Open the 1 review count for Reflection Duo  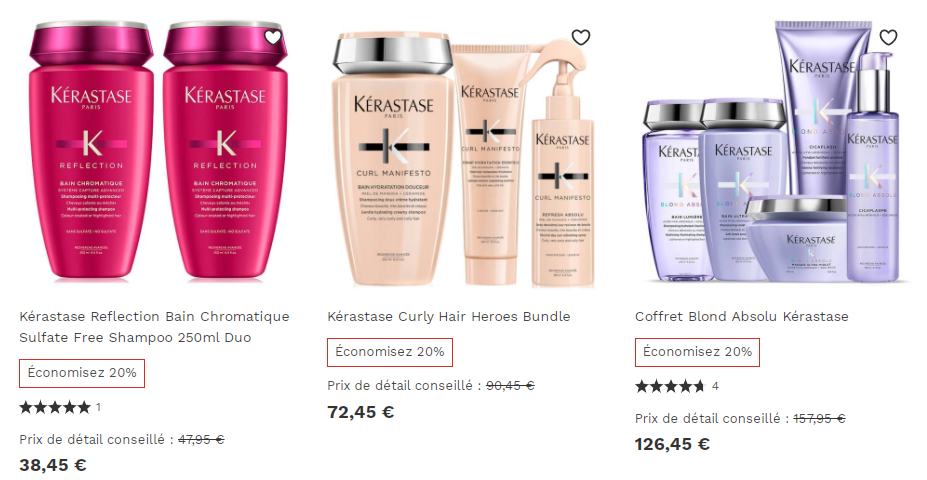[98, 407]
